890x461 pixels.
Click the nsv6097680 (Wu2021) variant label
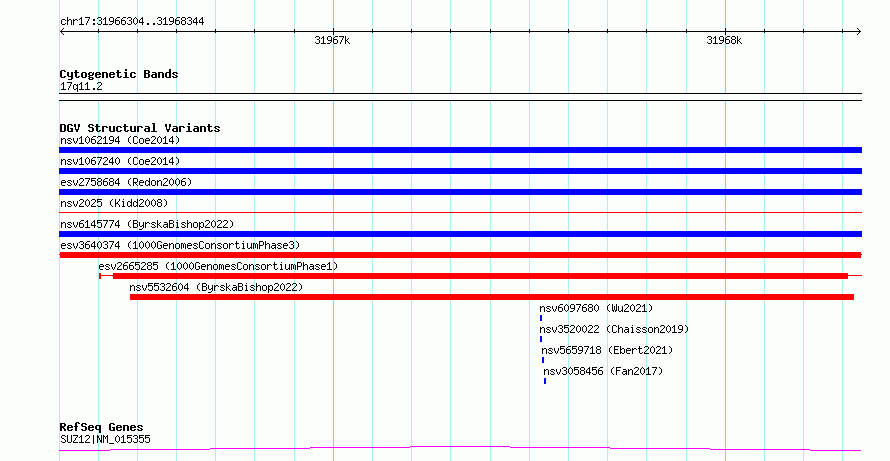(x=596, y=308)
